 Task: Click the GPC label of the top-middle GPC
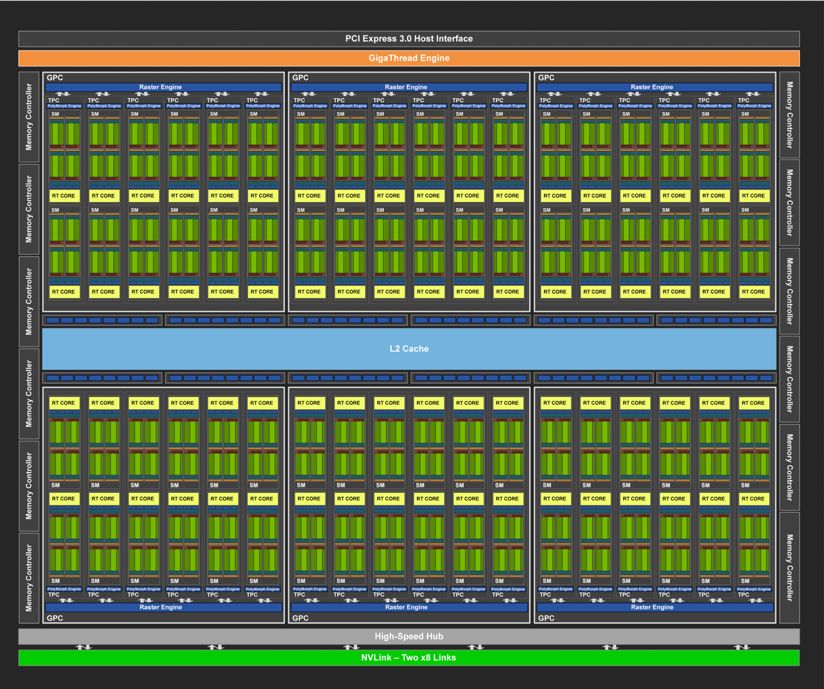(300, 77)
